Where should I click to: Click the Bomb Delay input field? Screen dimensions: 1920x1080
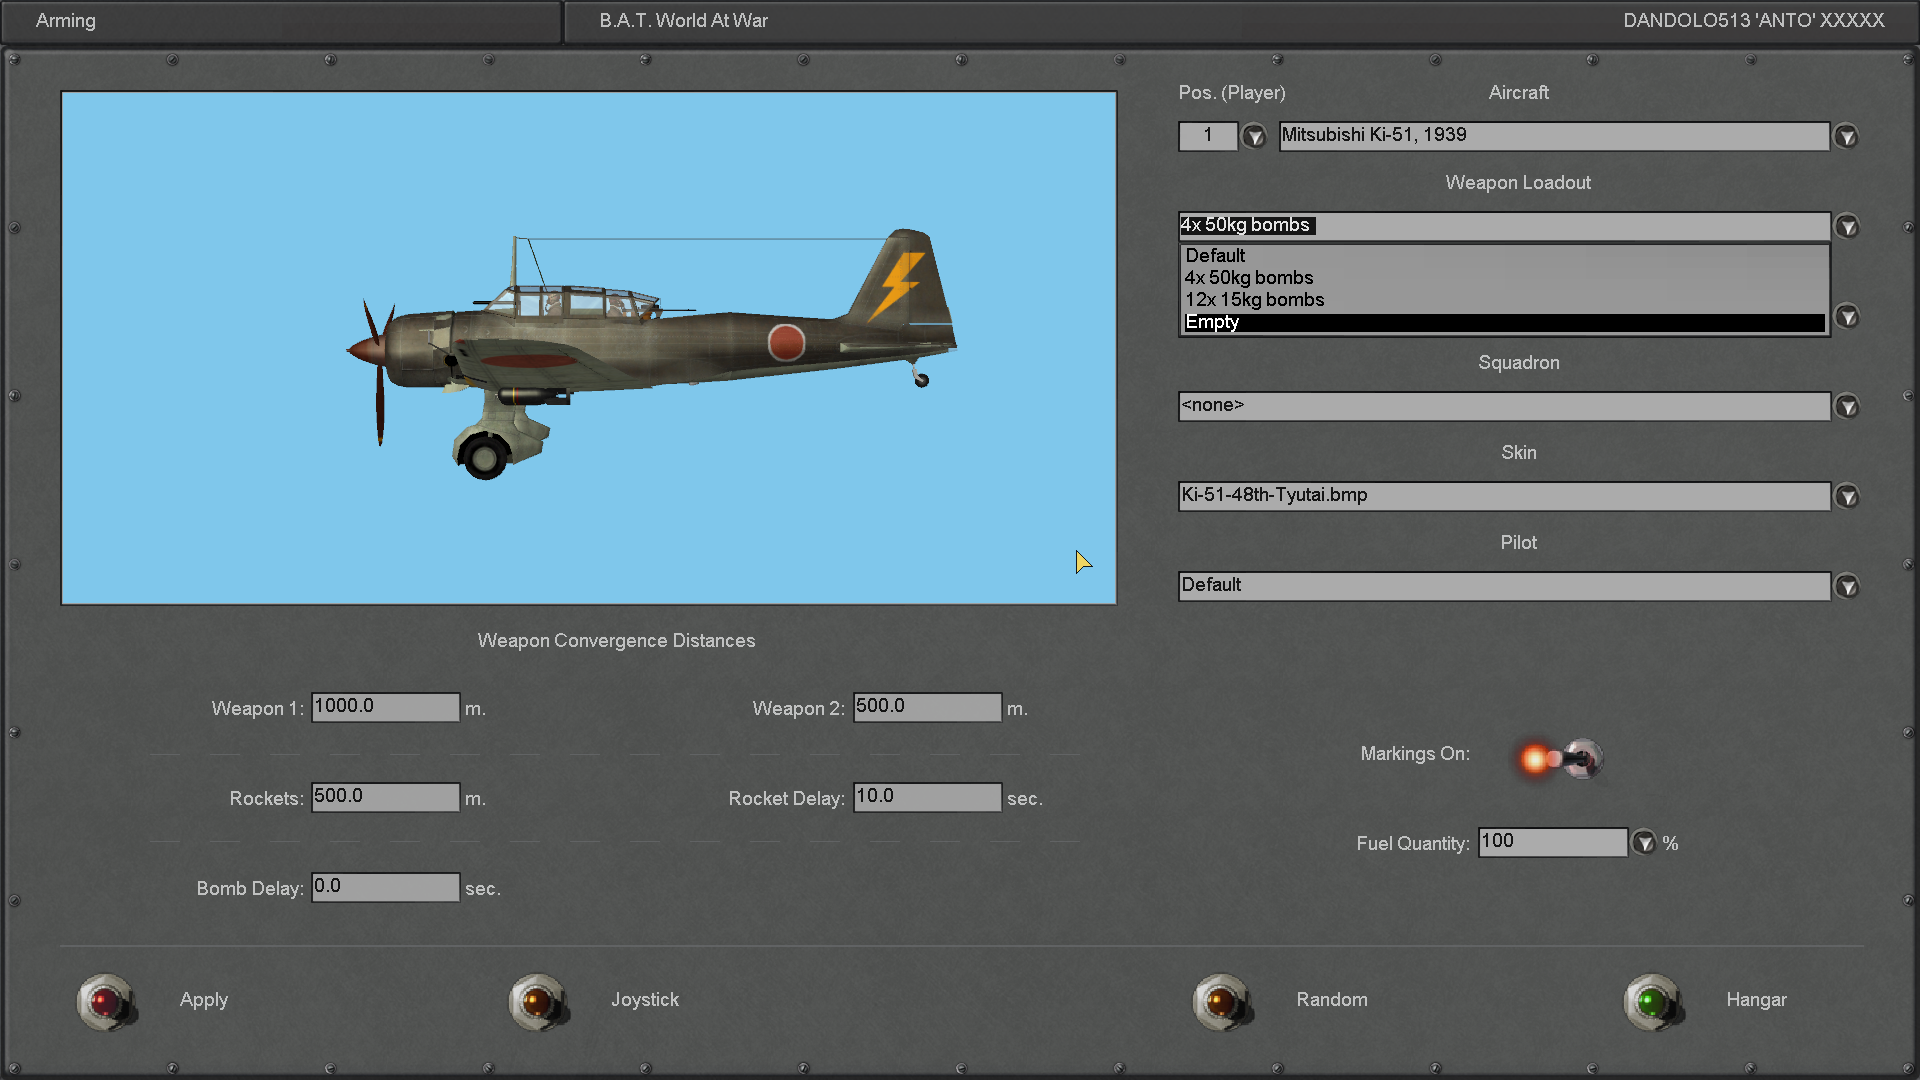(385, 887)
